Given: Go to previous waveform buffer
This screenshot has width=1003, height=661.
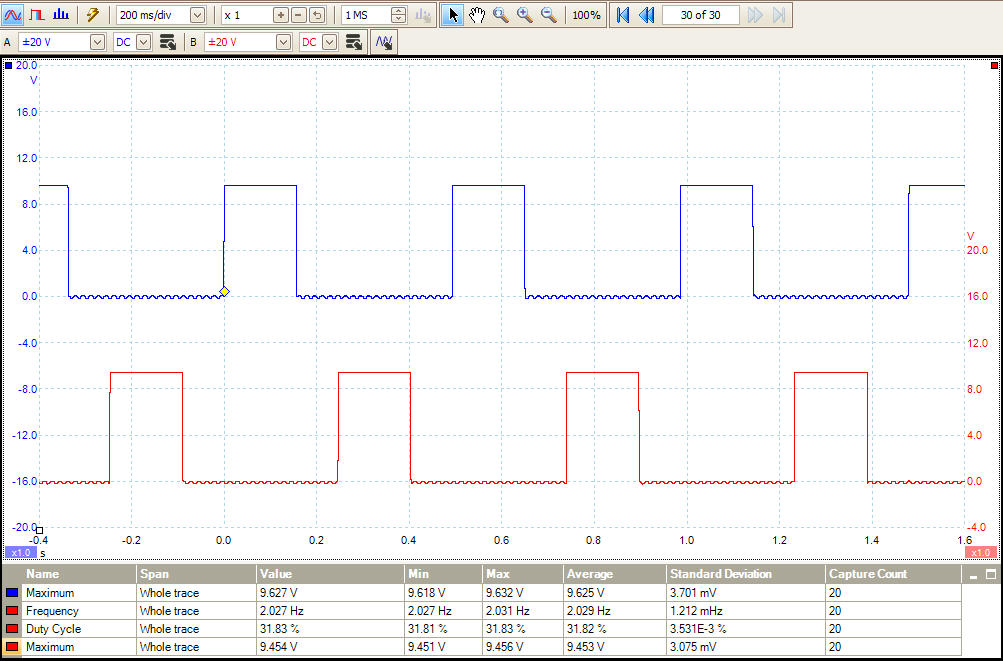Looking at the screenshot, I should point(647,15).
